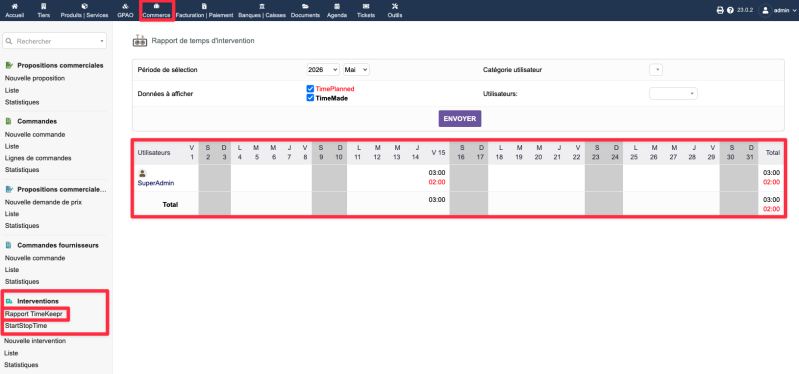Click Nouvelle commande under Commandes
Screen dimensions: 799x374
click(x=35, y=135)
